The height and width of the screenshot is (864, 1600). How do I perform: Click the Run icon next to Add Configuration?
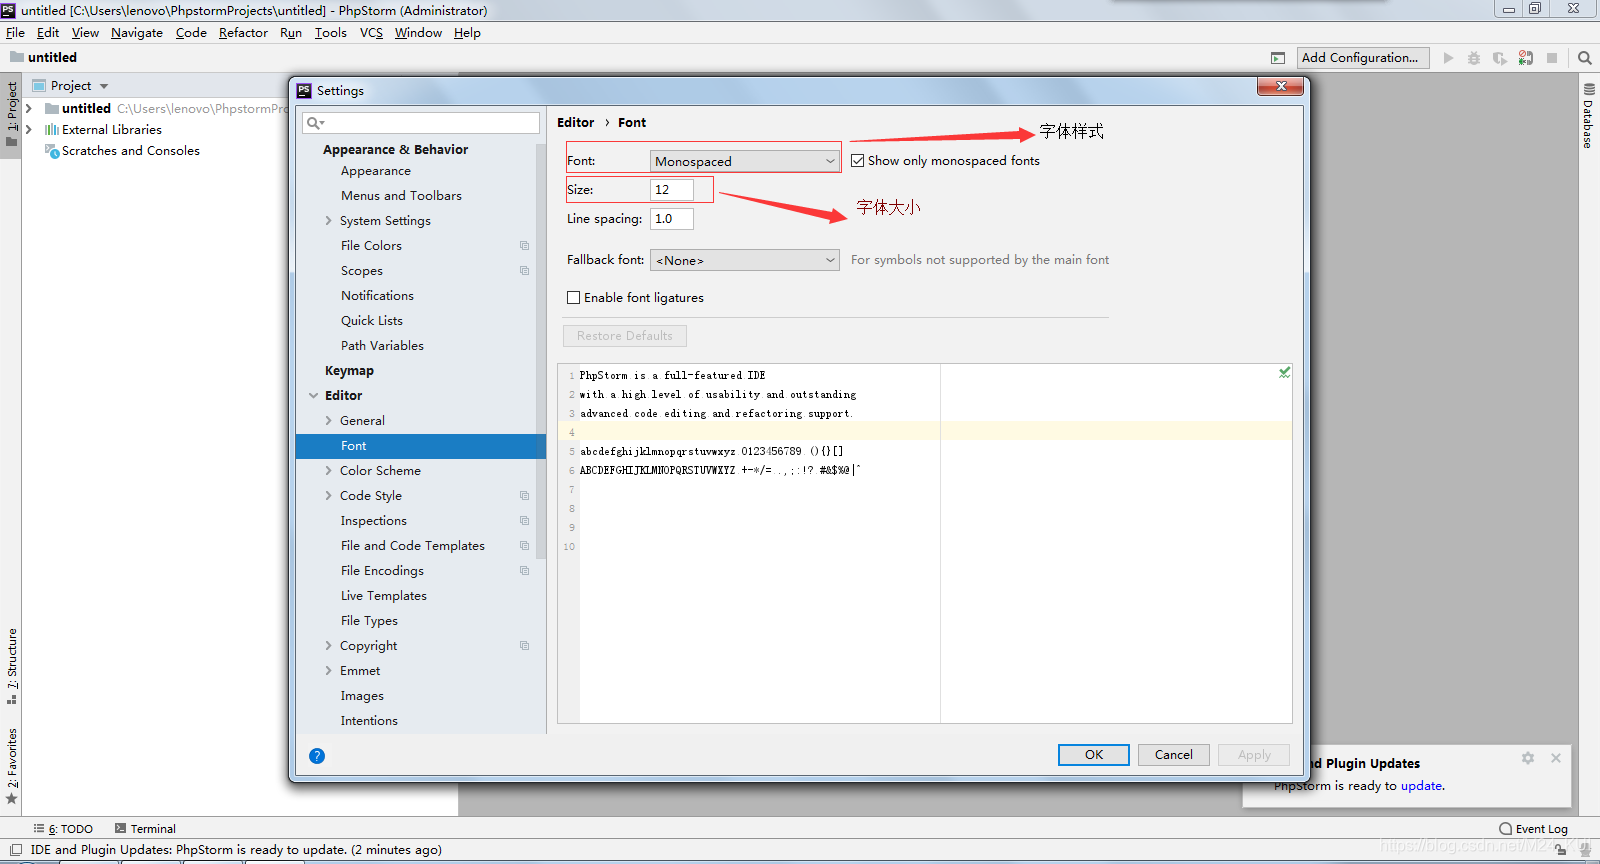1448,58
